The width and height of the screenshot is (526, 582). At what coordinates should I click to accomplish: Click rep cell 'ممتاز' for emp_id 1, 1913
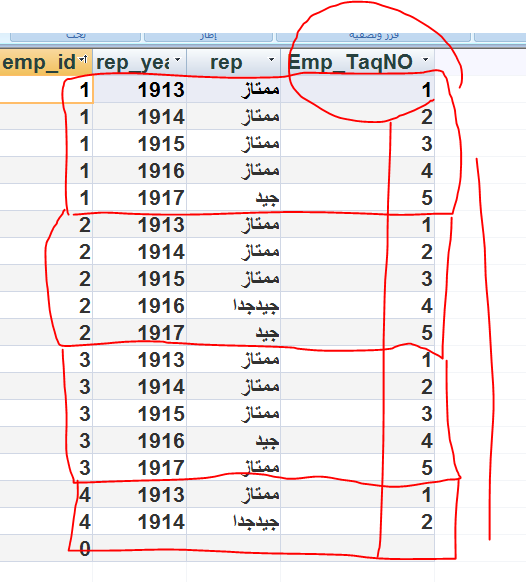[x=233, y=89]
